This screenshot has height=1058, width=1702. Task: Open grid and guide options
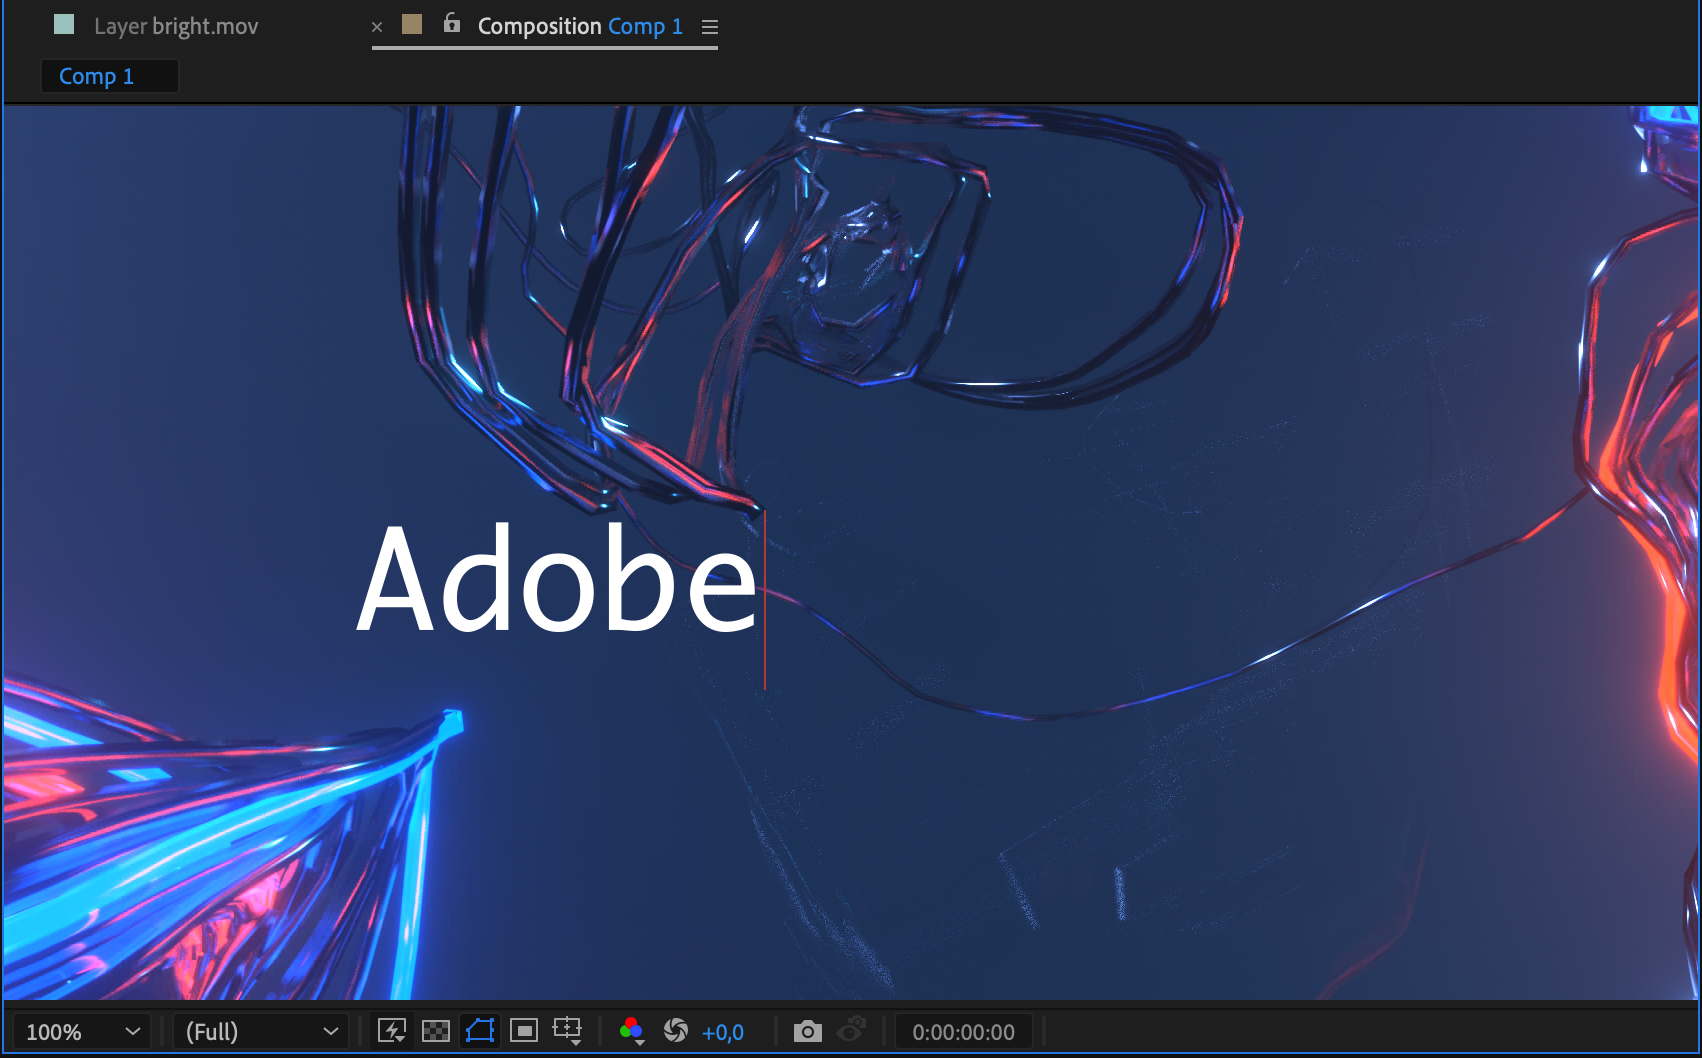[x=568, y=1031]
